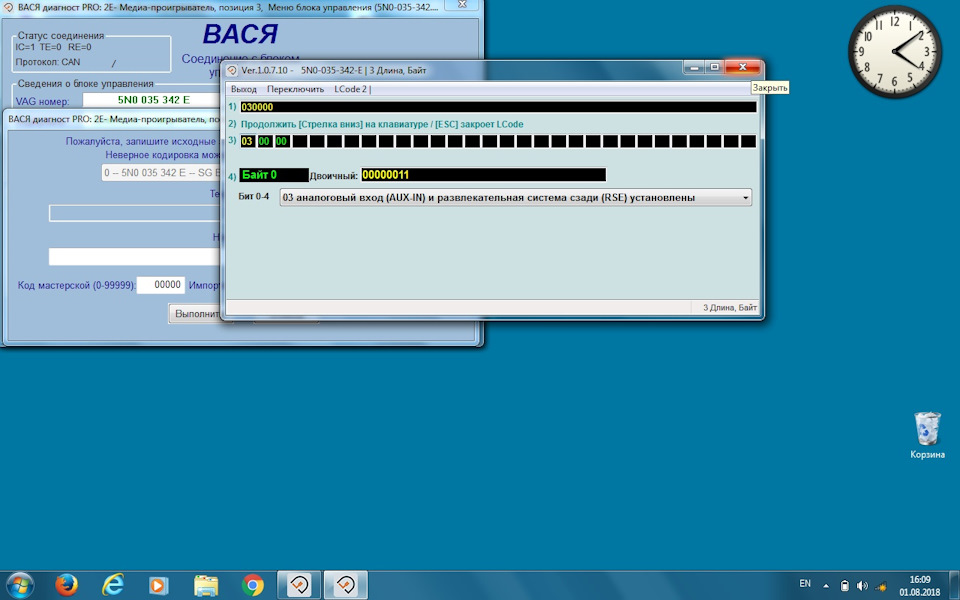Open the Выход menu in LCode
Viewport: 960px width, 600px height.
pyautogui.click(x=244, y=89)
